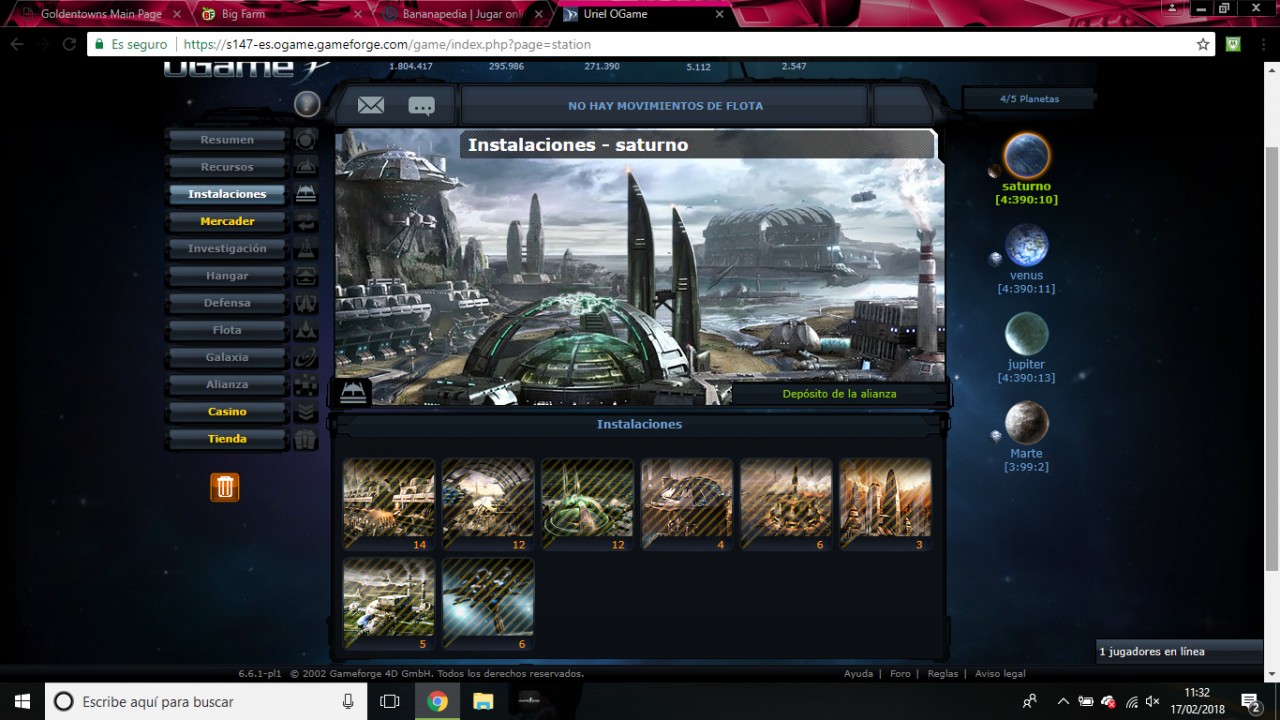Select the venus planet icon
Image resolution: width=1280 pixels, height=720 pixels.
point(1027,245)
